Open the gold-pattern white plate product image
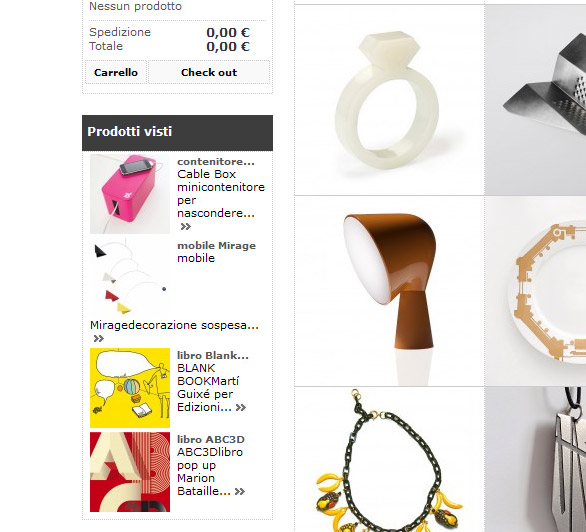 tap(536, 291)
